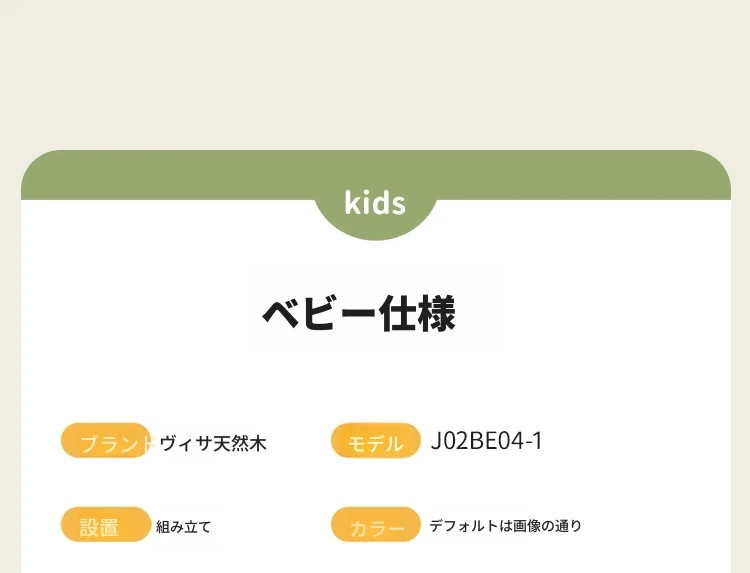Click the デフォルトは画像の通り color text

pos(505,526)
